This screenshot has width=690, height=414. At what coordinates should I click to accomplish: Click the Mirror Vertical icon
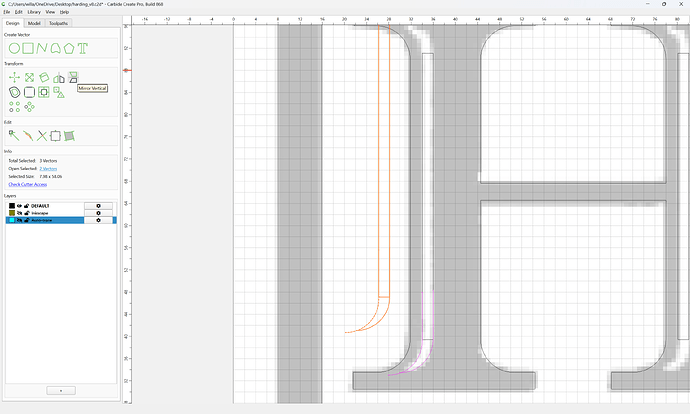tap(73, 77)
